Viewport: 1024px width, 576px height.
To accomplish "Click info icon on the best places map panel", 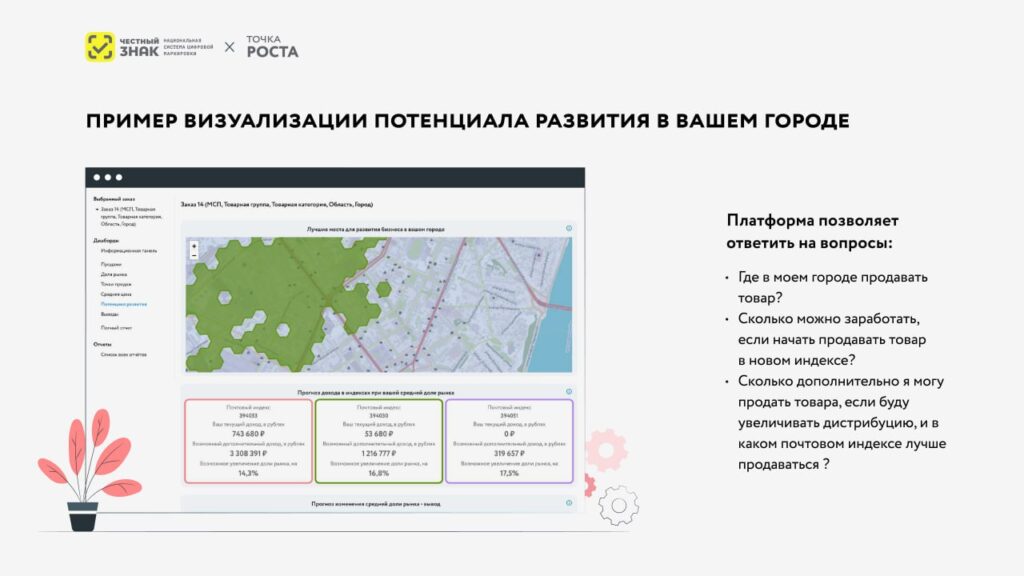I will pyautogui.click(x=568, y=229).
